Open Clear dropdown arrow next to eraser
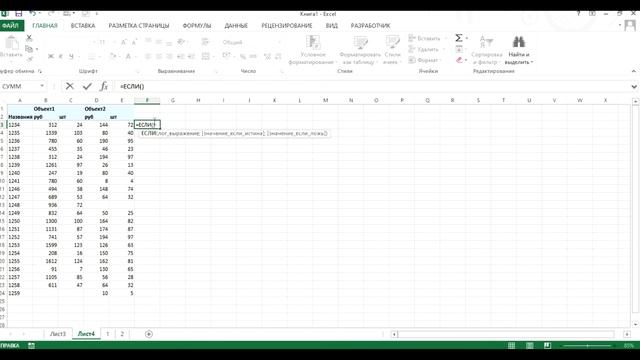Image resolution: width=640 pixels, height=360 pixels. pos(466,60)
